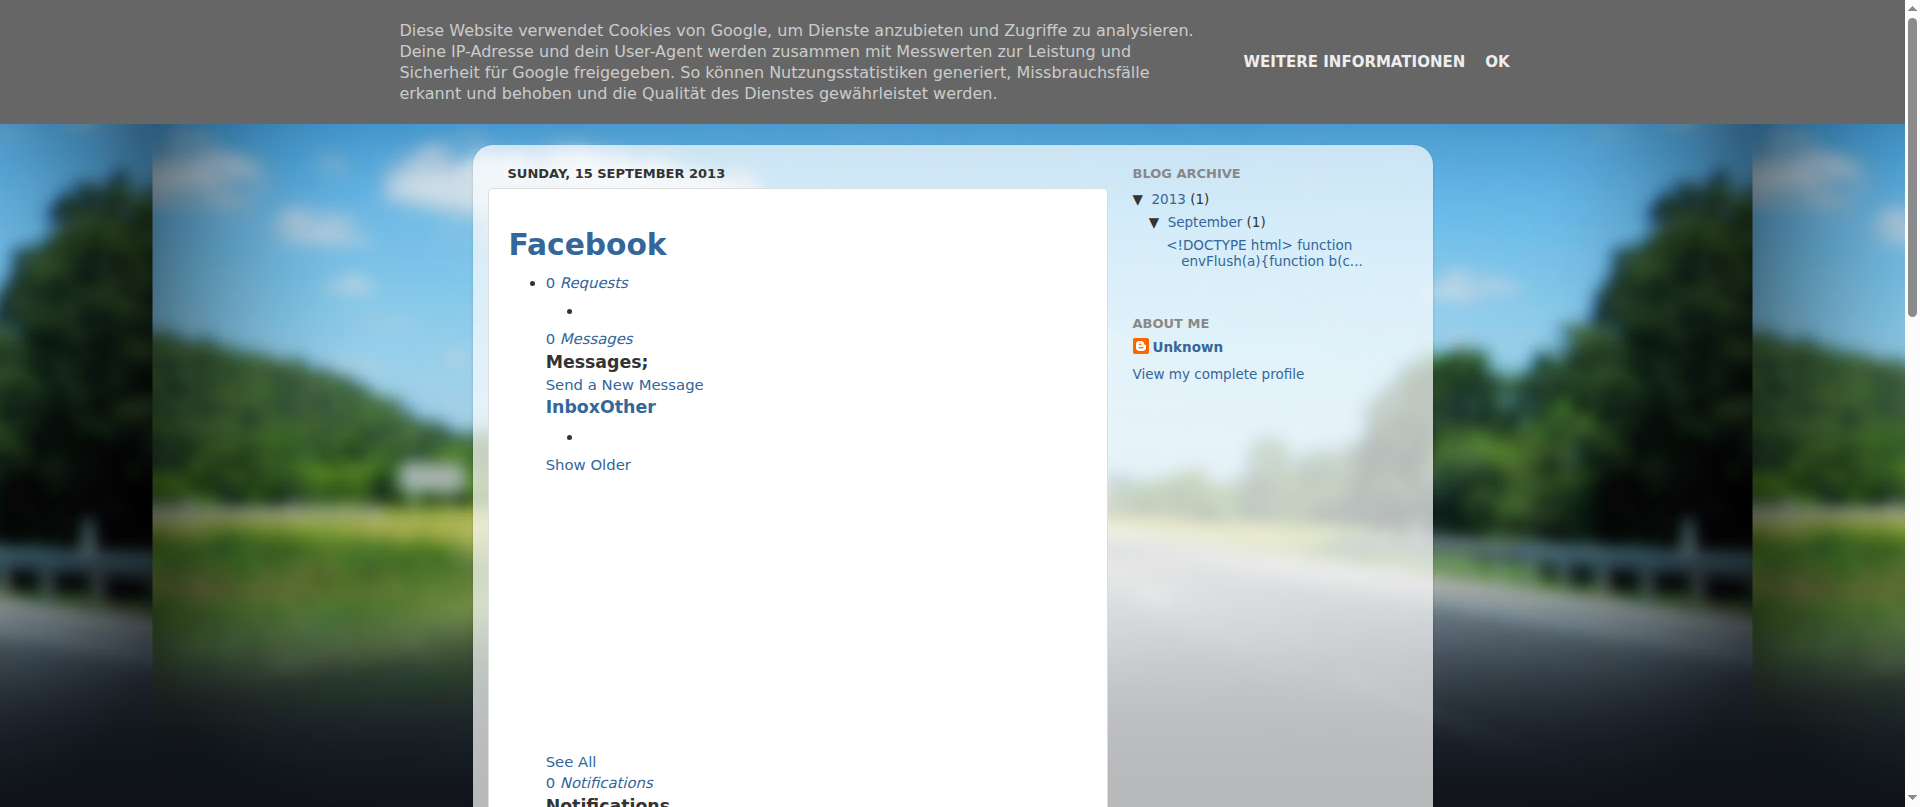Open the Unknown author profile
Image resolution: width=1920 pixels, height=807 pixels.
pyautogui.click(x=1187, y=347)
